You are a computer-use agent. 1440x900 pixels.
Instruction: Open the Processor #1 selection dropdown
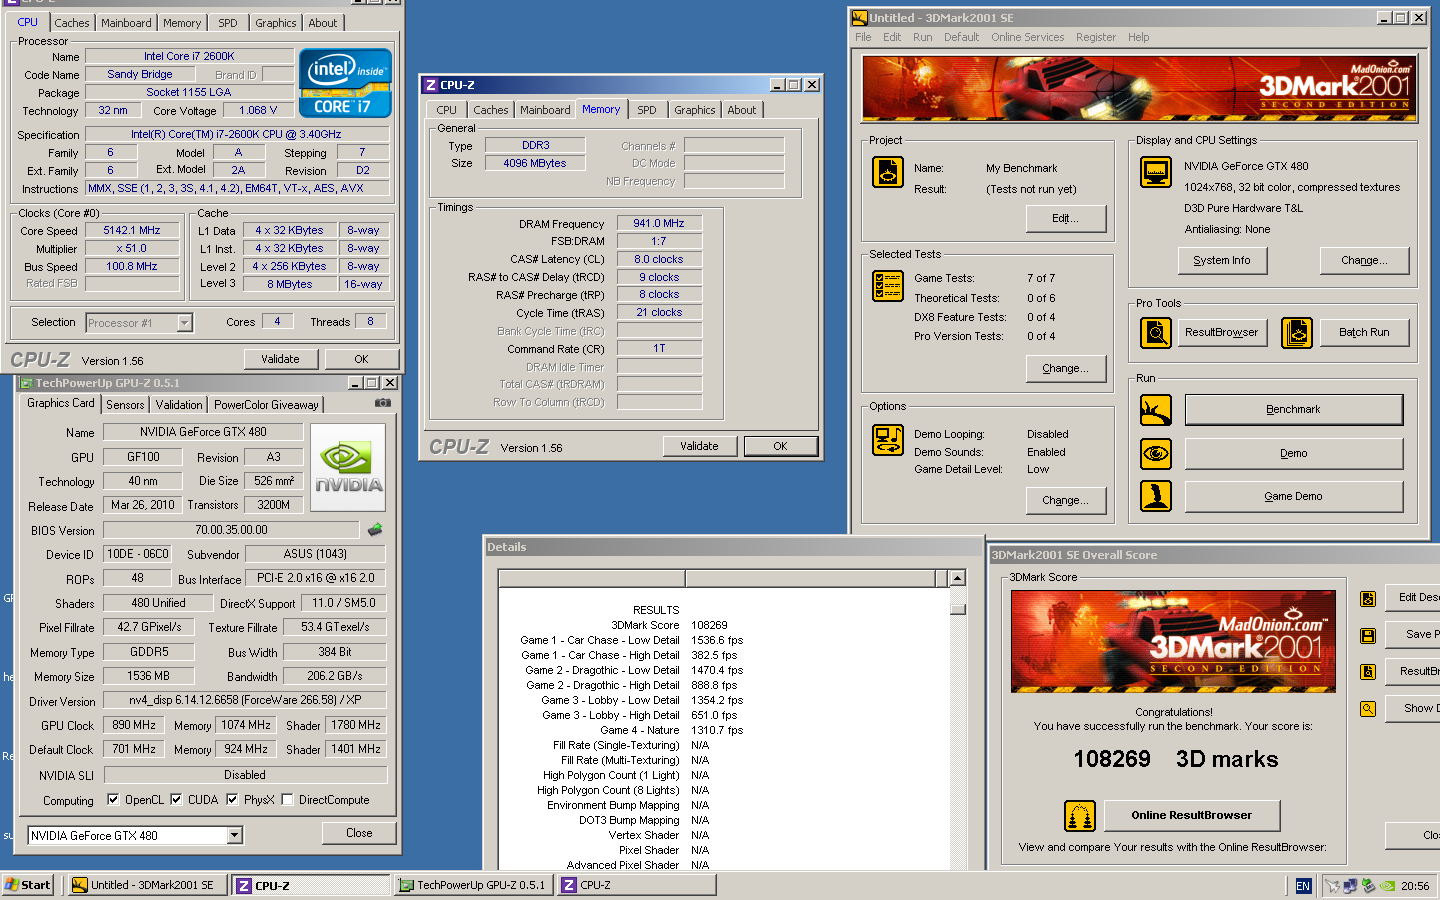(x=184, y=322)
